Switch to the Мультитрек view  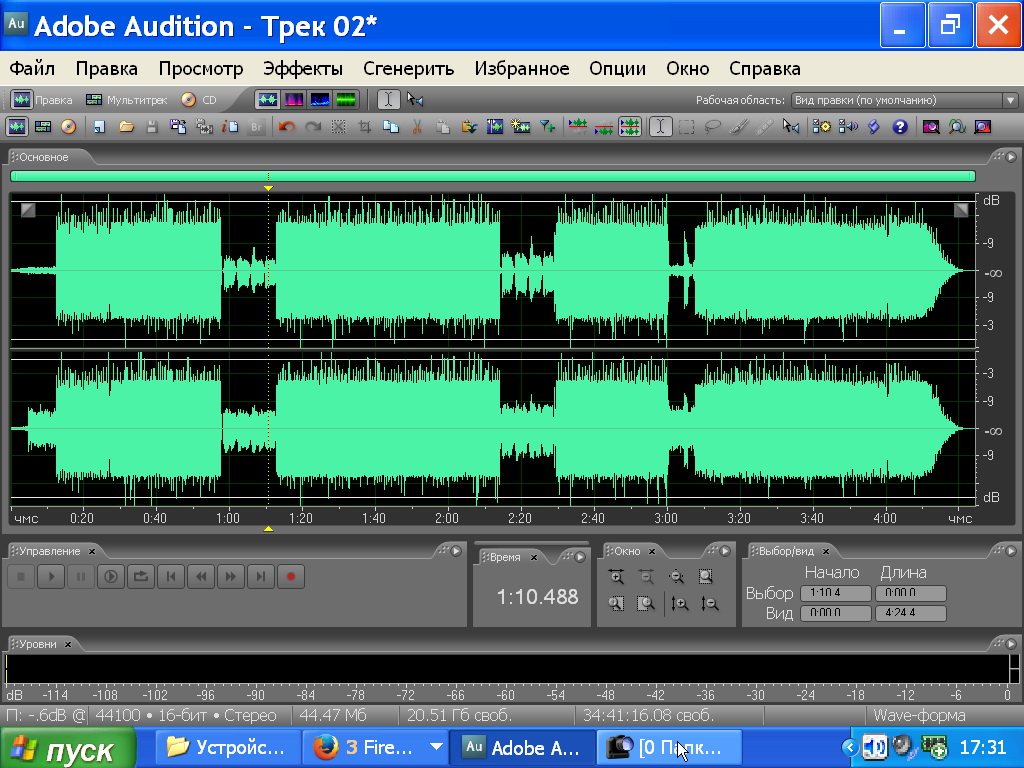pos(127,100)
